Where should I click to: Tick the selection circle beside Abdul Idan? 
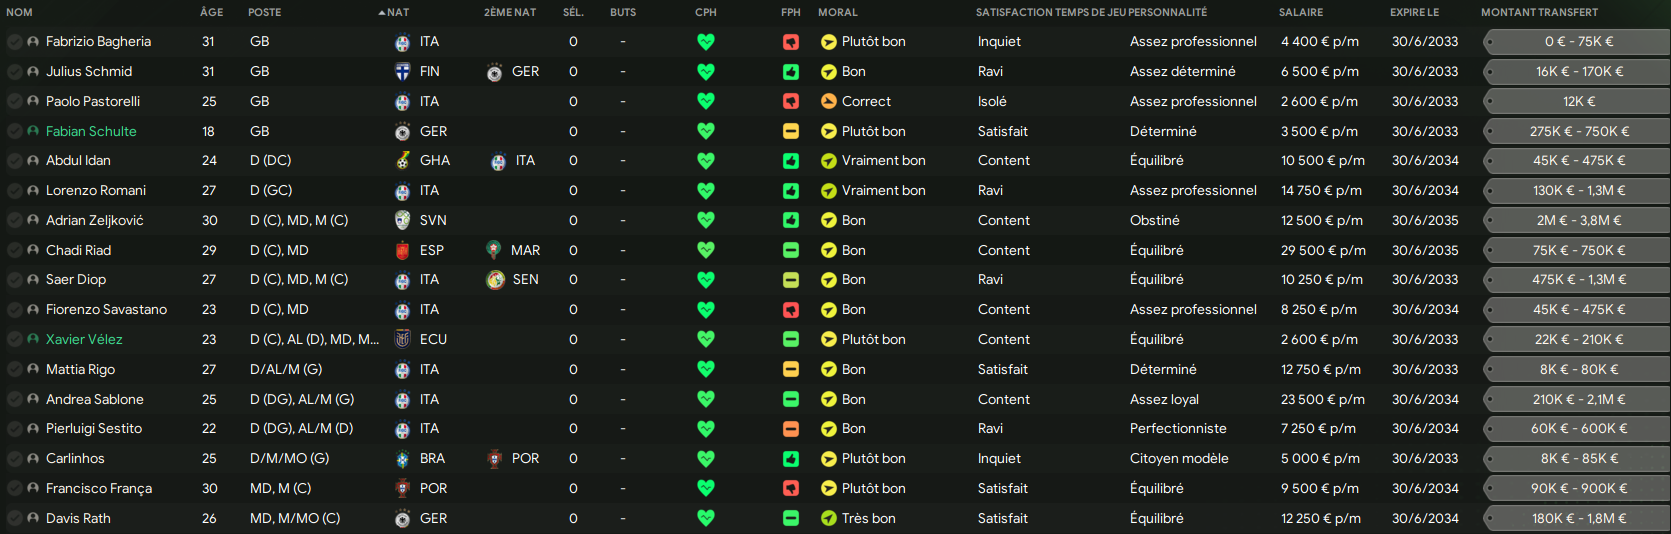14,161
